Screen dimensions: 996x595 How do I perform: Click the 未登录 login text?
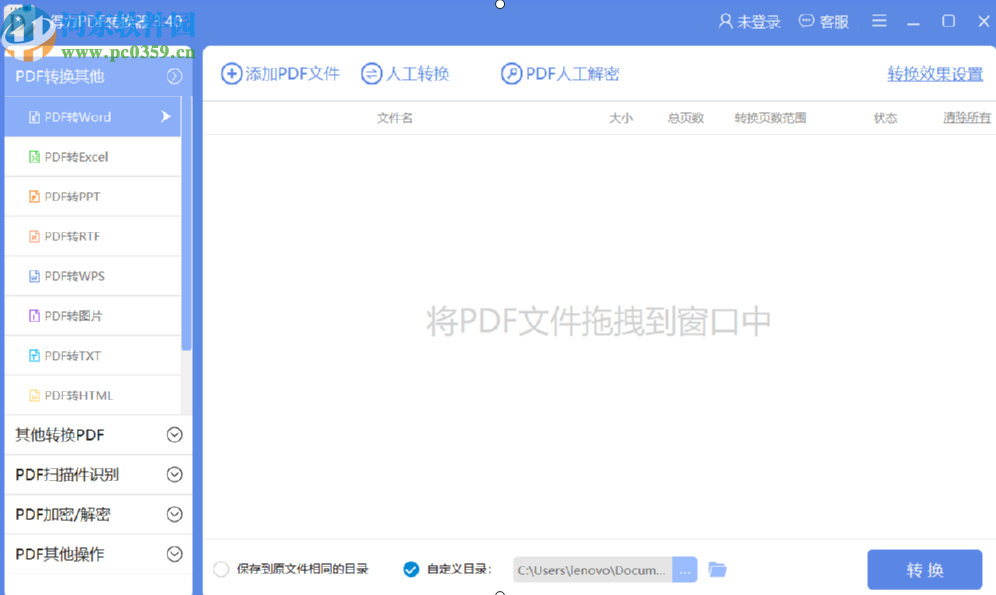click(758, 22)
